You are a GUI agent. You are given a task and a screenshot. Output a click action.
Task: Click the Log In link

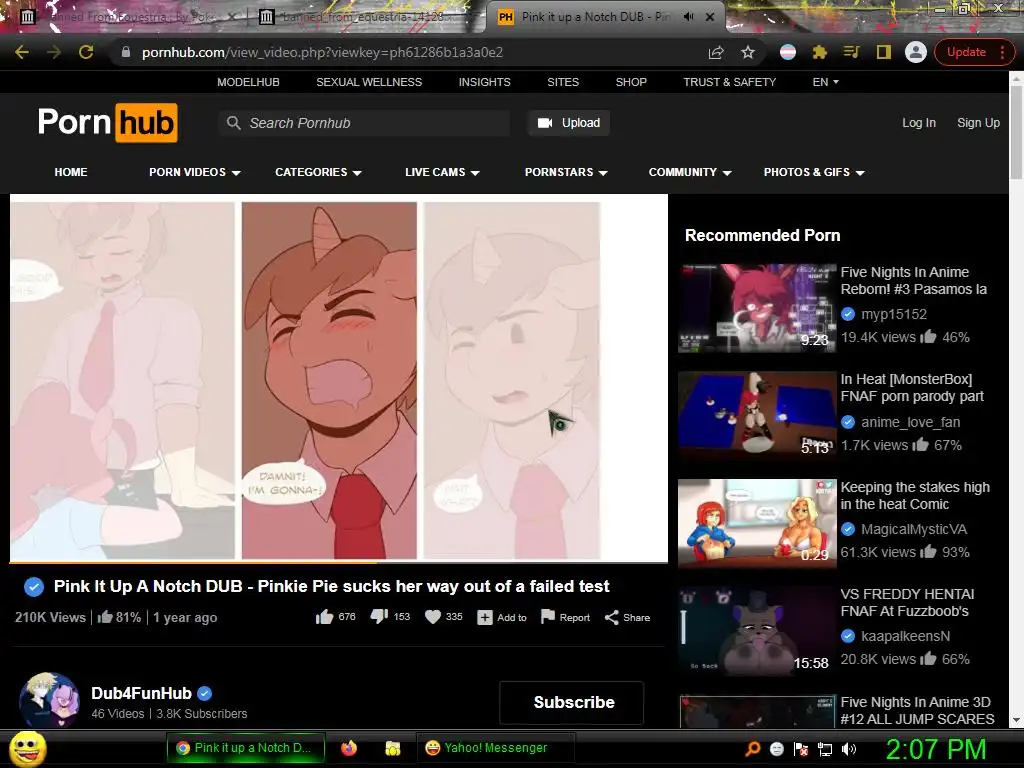(x=919, y=123)
